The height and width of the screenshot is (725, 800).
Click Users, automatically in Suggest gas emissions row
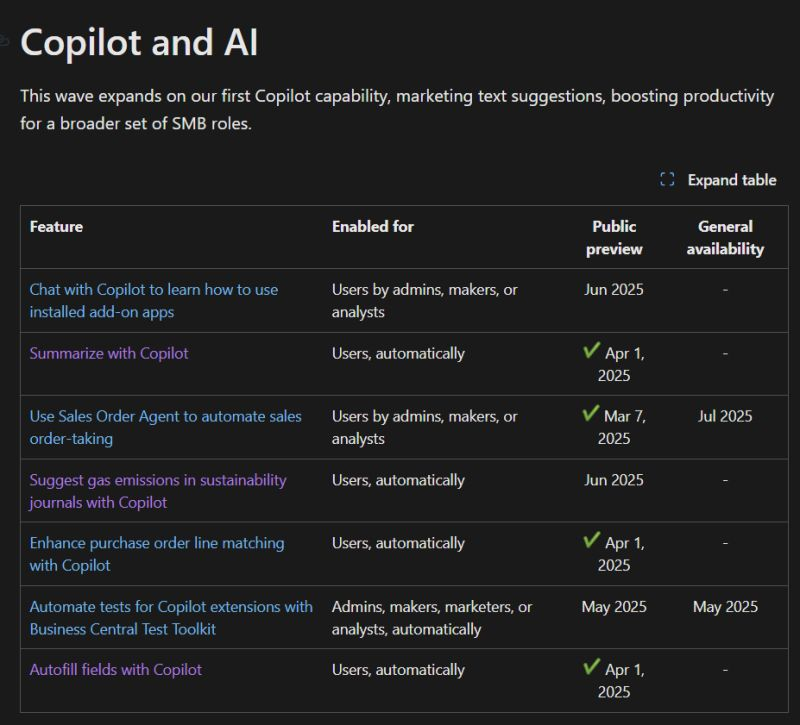pyautogui.click(x=398, y=480)
